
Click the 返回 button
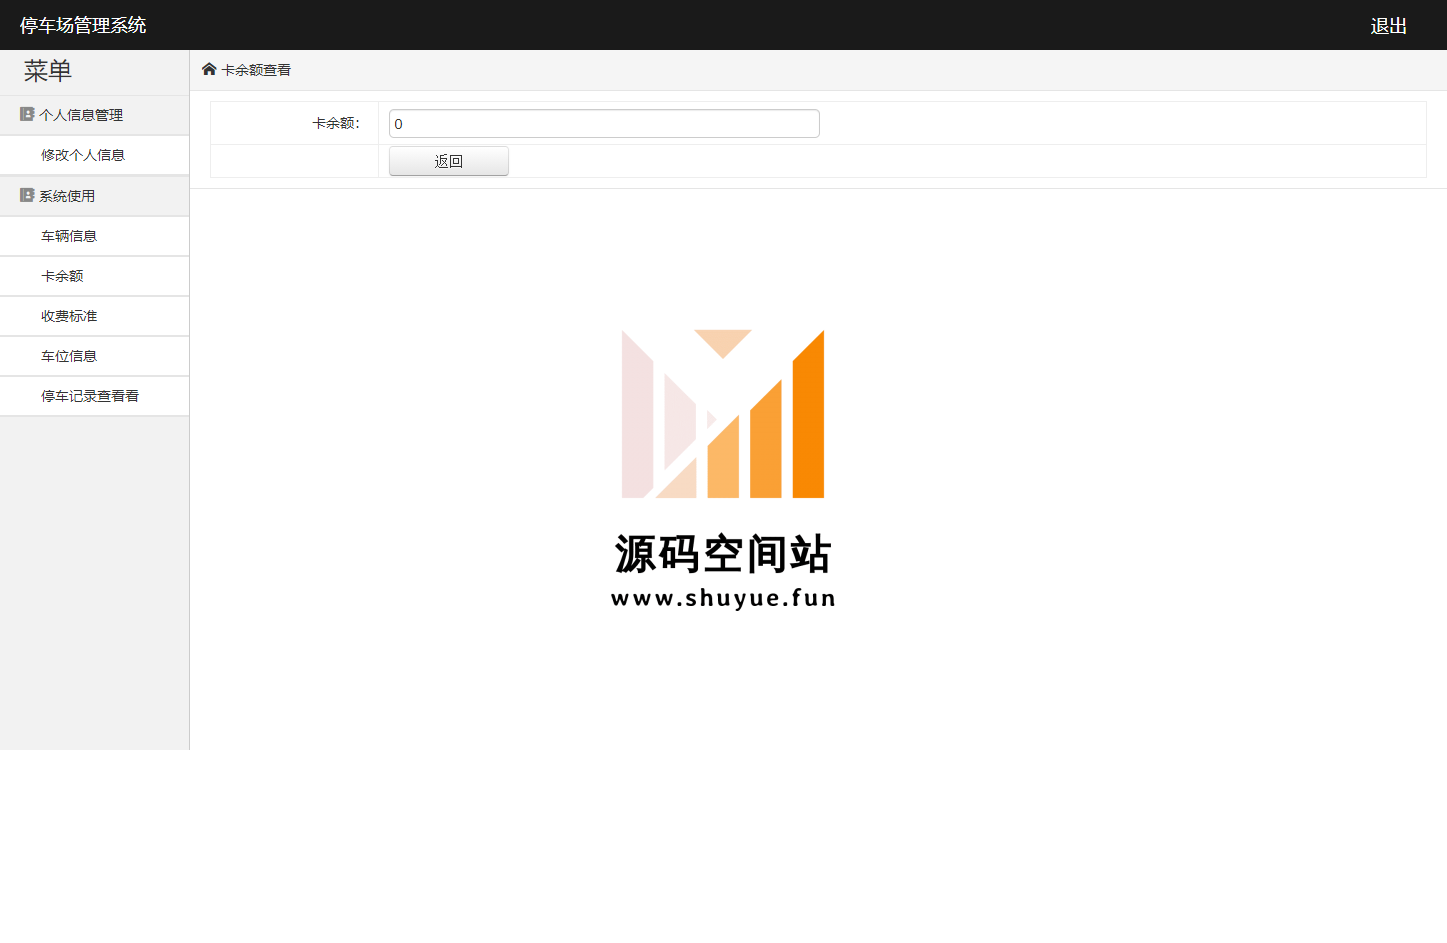(449, 161)
